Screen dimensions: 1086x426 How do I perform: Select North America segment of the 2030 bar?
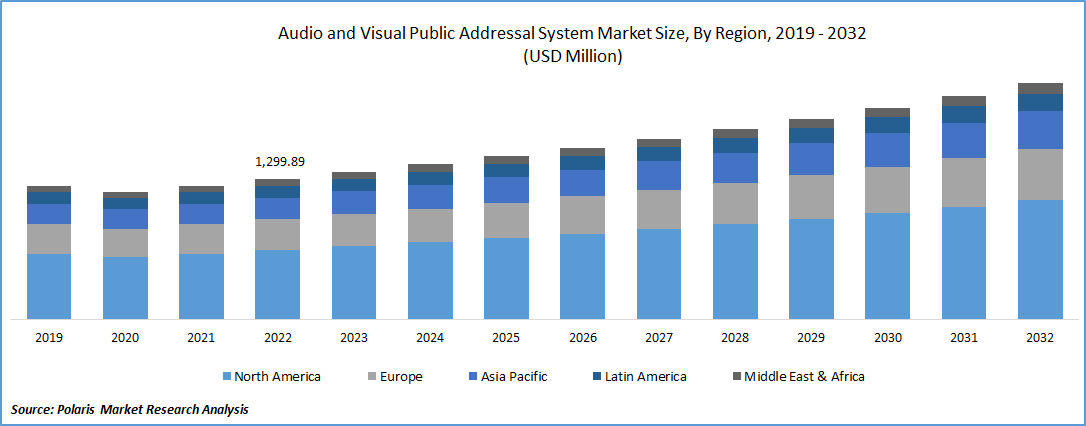(888, 266)
